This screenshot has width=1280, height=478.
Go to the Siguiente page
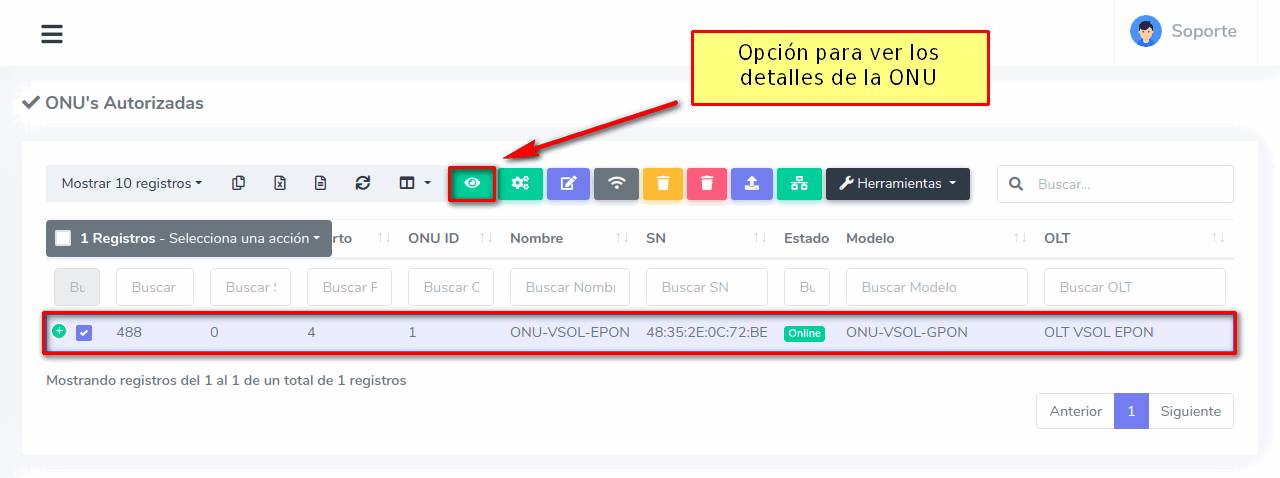[x=1190, y=411]
